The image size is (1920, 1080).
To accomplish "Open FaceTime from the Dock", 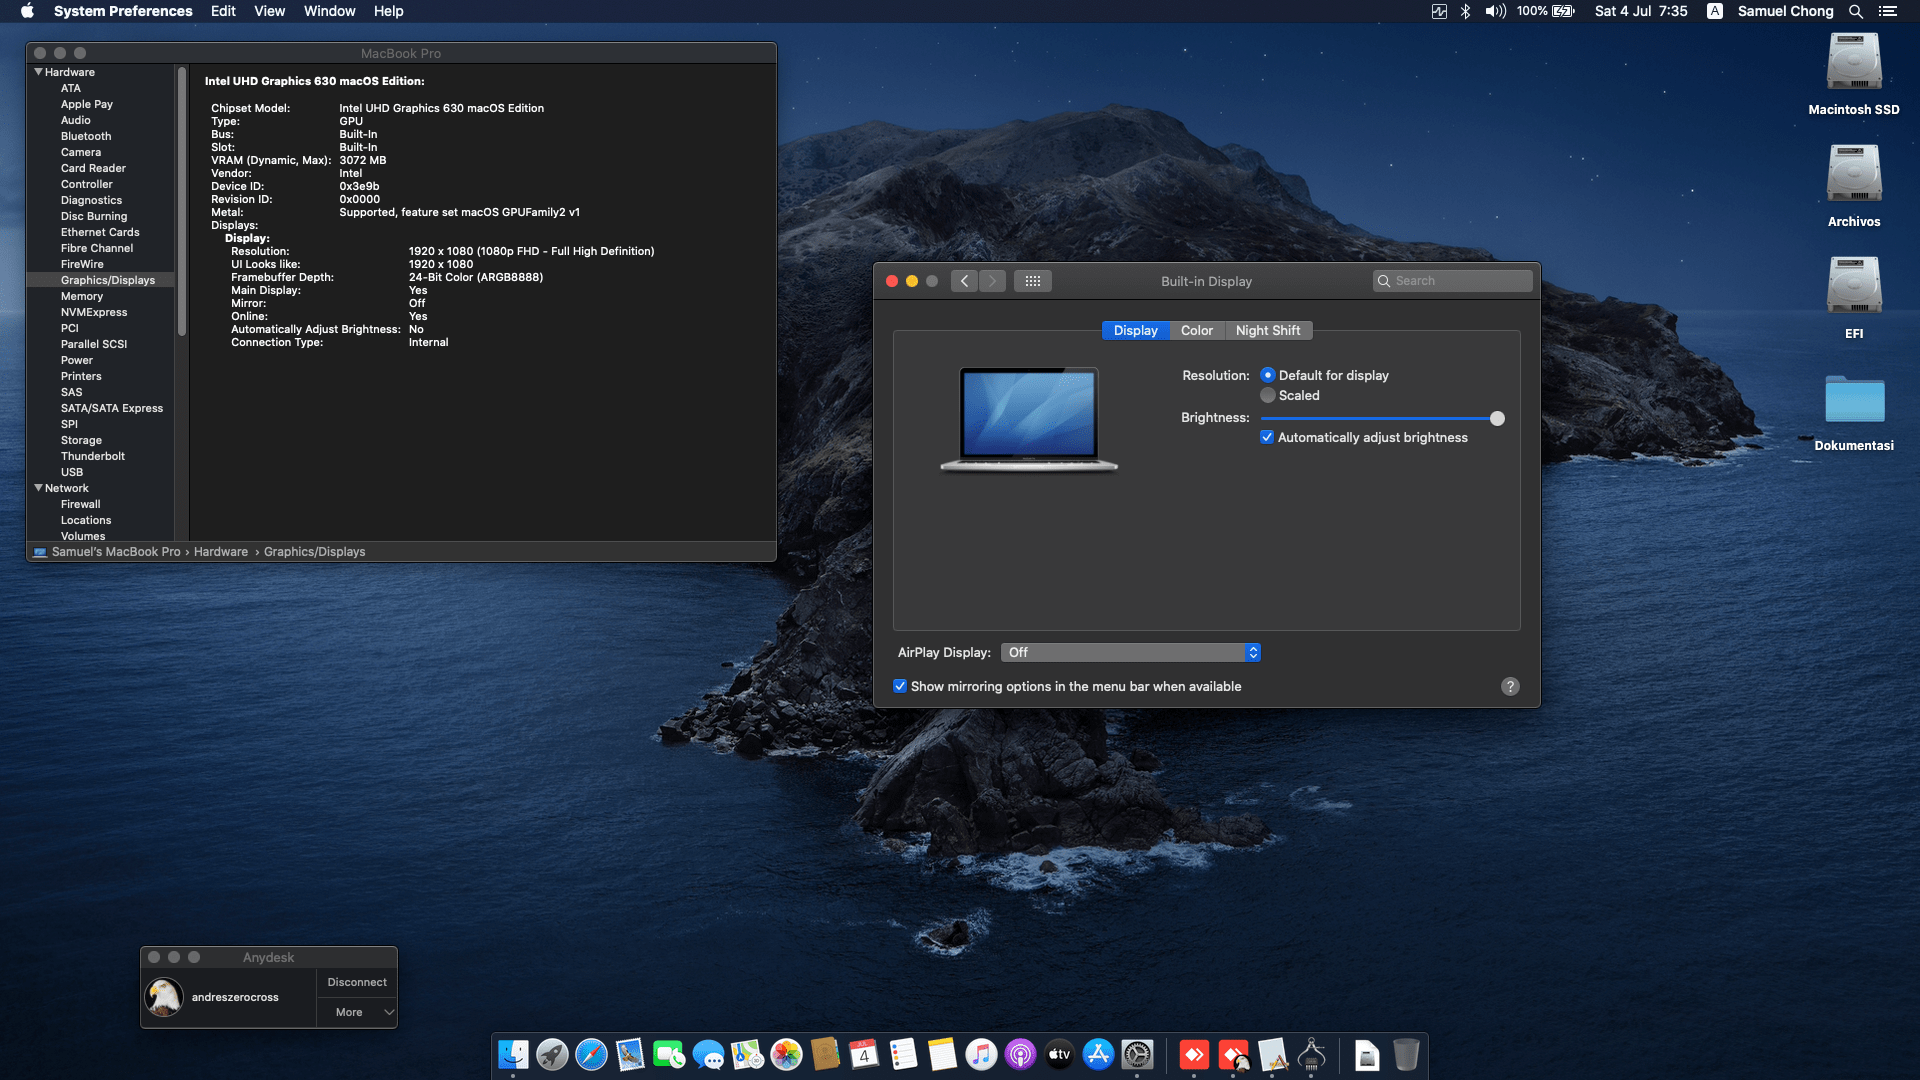I will click(x=669, y=1054).
